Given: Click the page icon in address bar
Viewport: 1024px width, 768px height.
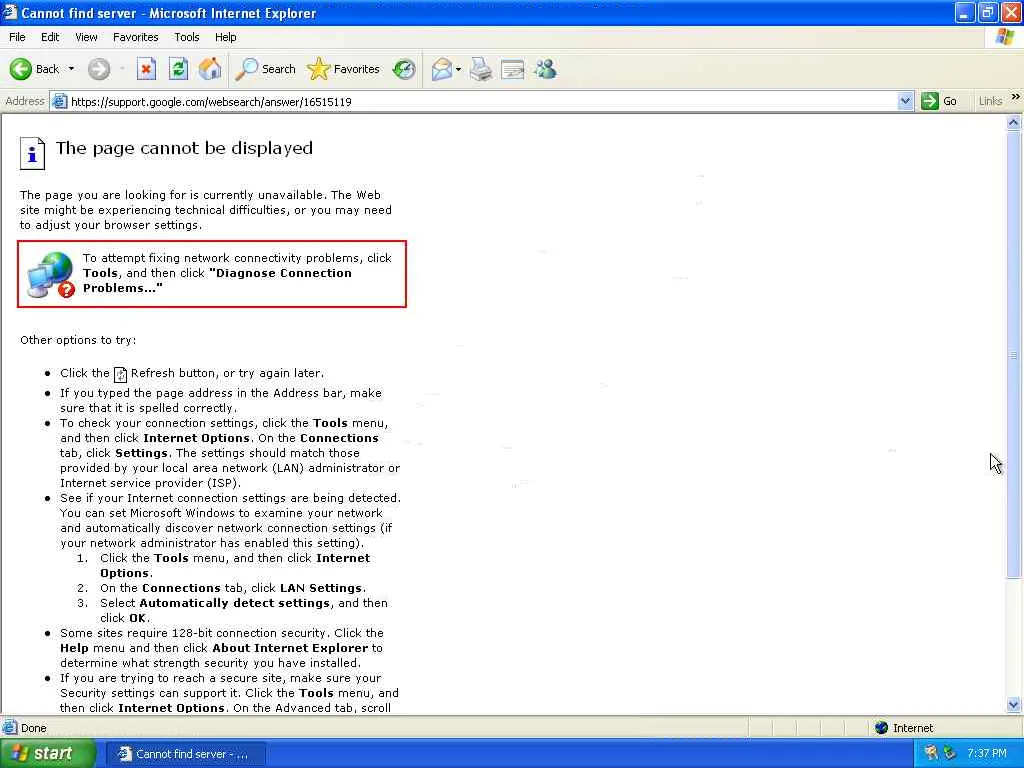Looking at the screenshot, I should point(59,101).
